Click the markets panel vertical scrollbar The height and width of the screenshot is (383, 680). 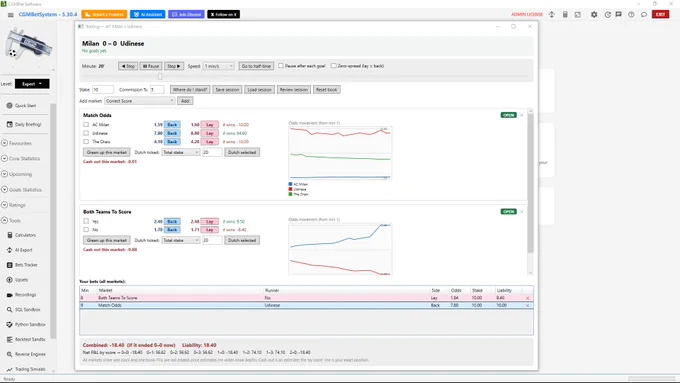pos(530,183)
